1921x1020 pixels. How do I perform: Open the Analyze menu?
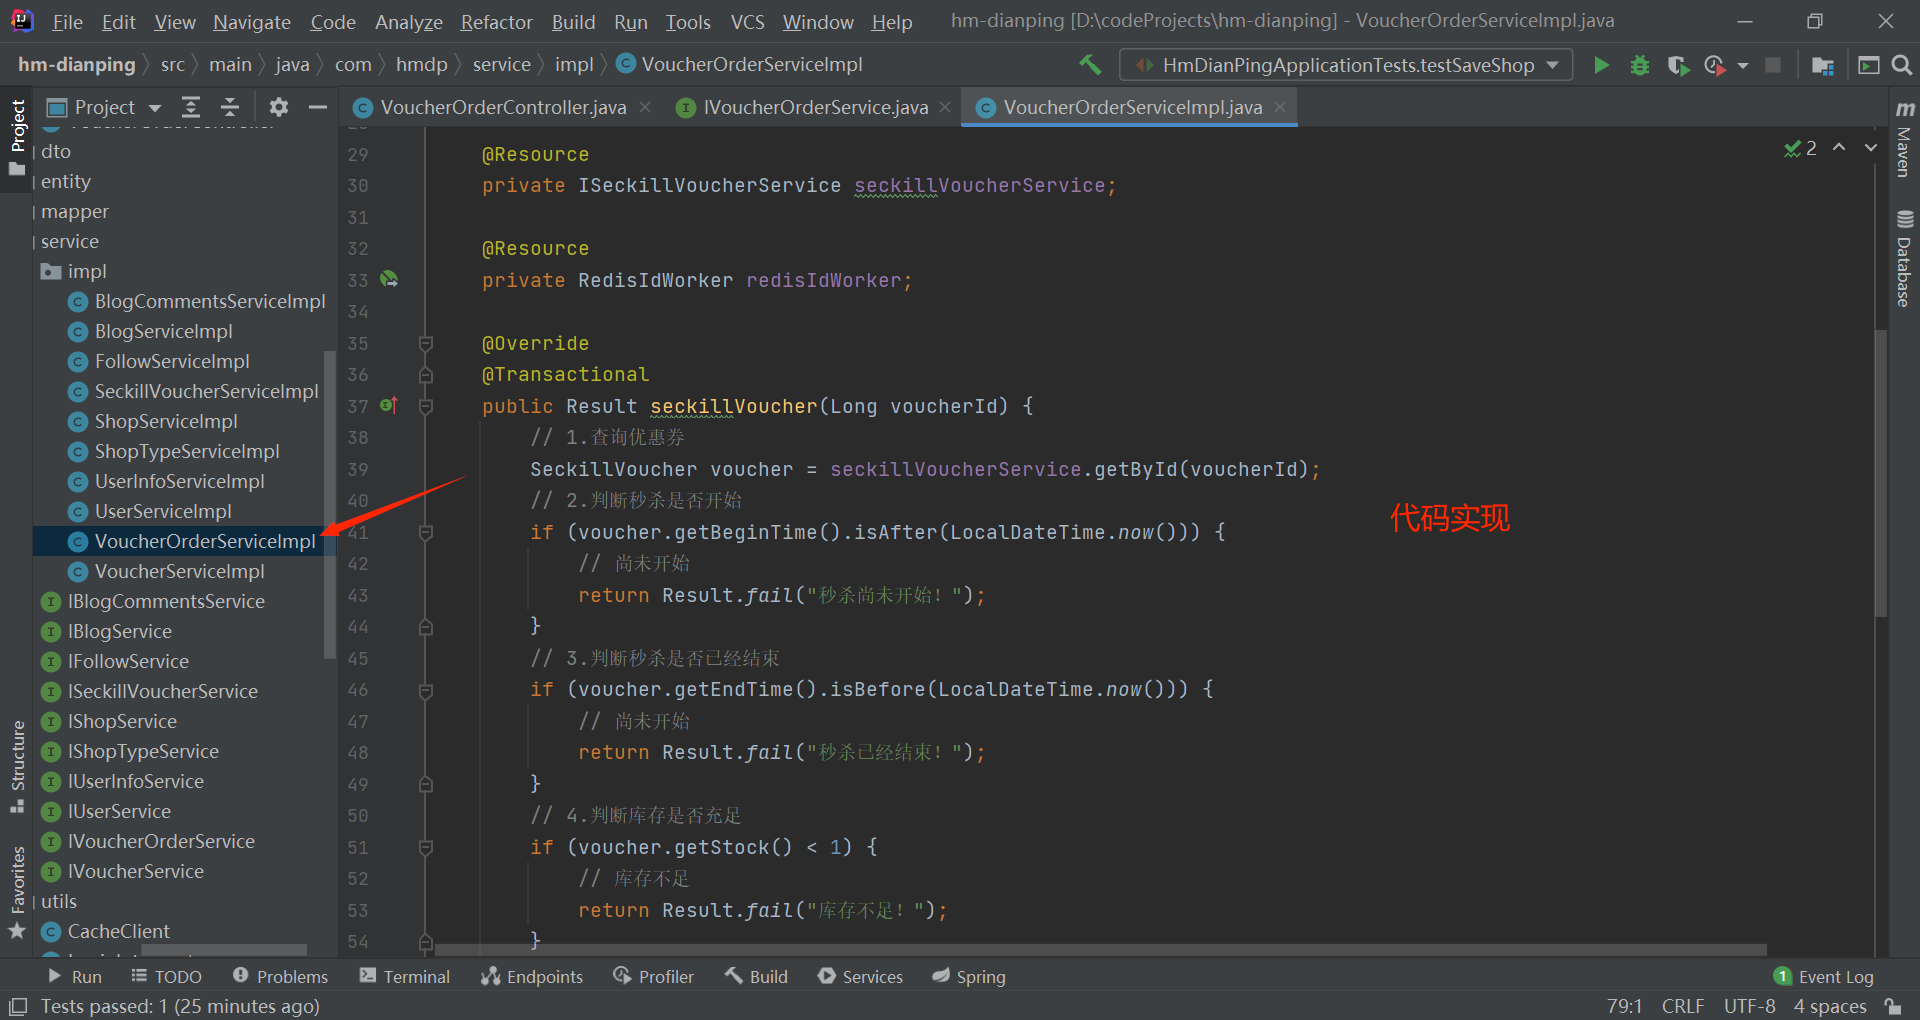(x=408, y=21)
